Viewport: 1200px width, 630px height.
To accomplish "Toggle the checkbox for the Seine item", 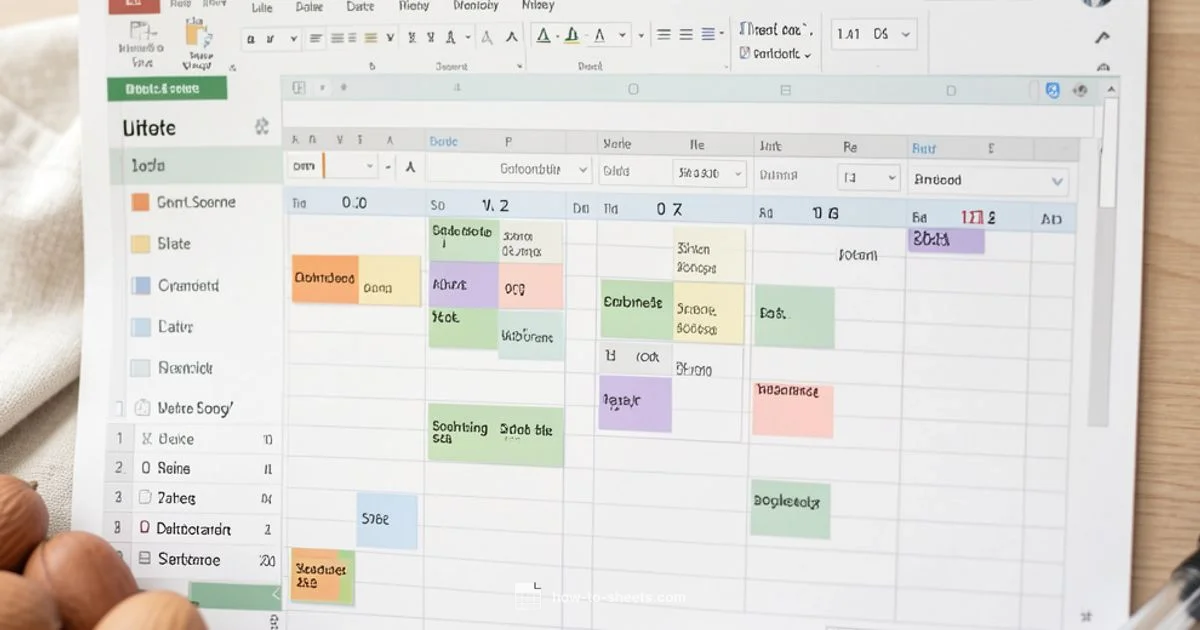I will pos(145,467).
